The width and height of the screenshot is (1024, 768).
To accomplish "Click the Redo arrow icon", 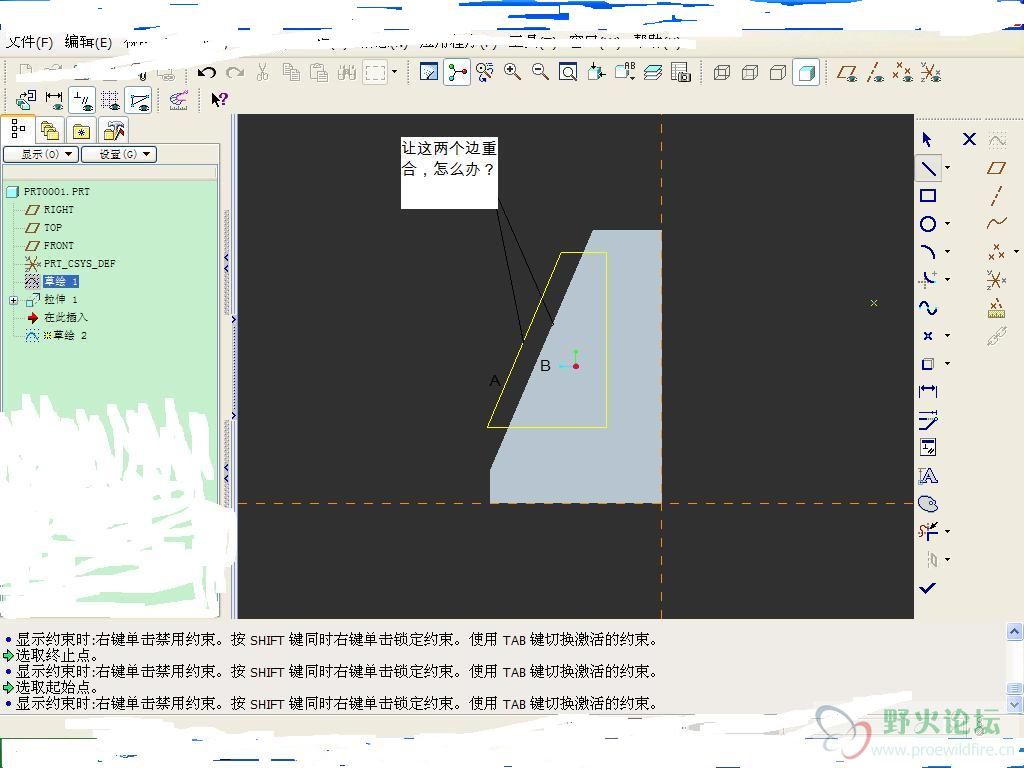I will tap(235, 72).
